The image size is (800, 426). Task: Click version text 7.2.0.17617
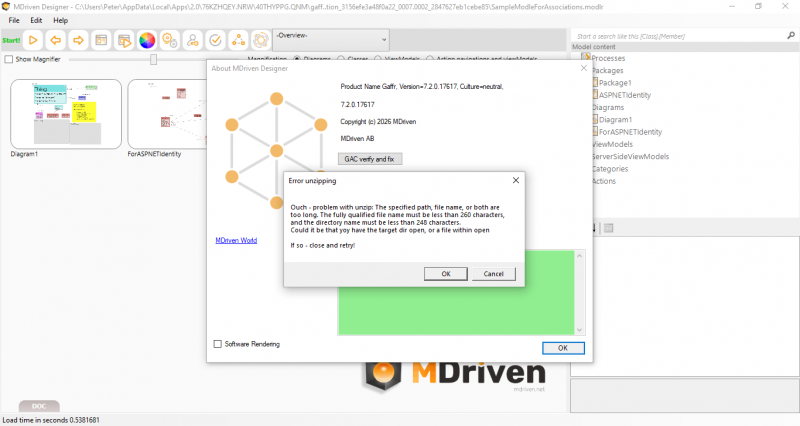358,105
